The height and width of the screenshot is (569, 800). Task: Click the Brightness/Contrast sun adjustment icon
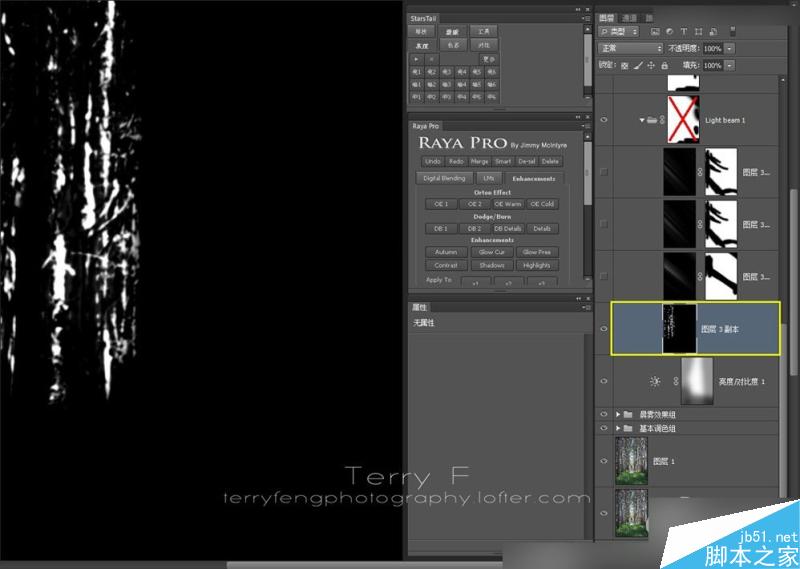click(x=655, y=381)
